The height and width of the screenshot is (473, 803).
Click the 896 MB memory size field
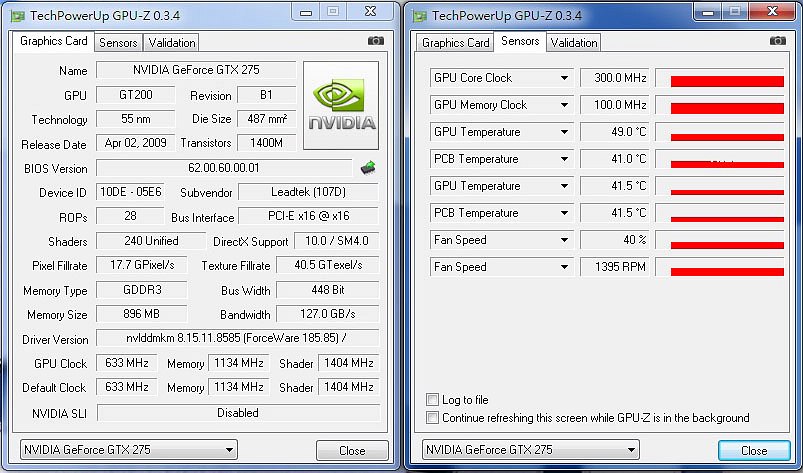(x=141, y=314)
